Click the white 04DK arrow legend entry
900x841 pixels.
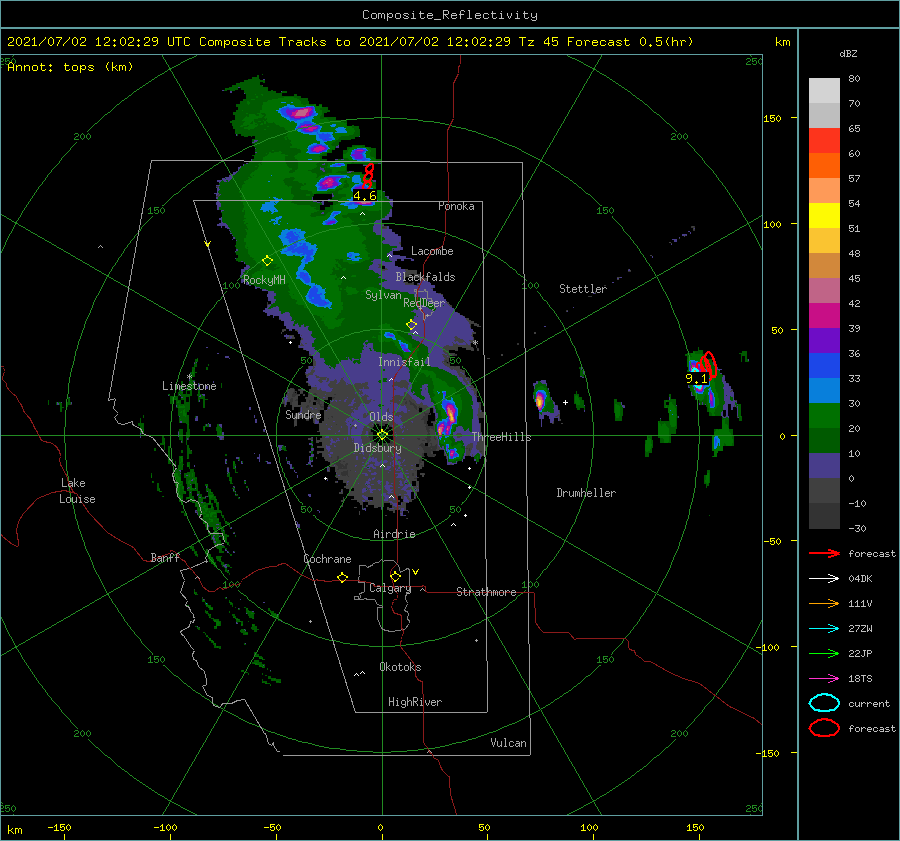click(x=824, y=578)
